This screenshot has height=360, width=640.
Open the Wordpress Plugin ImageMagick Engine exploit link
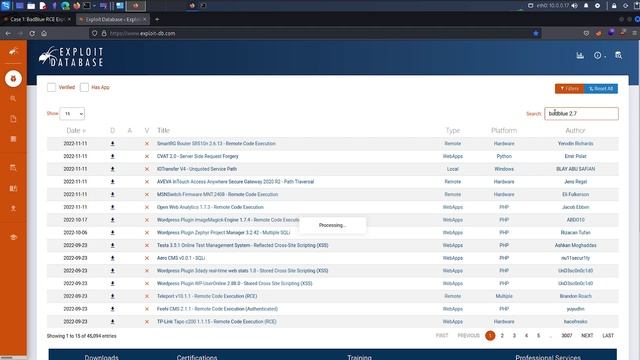coord(228,220)
